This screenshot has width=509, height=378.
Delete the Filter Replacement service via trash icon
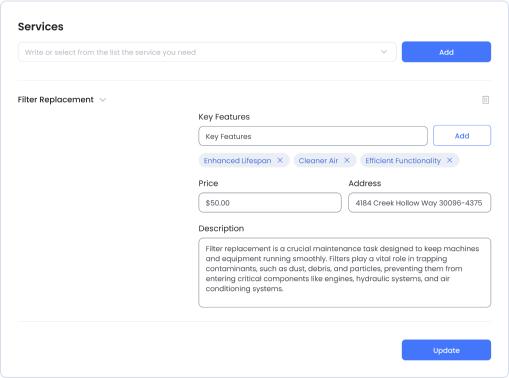click(x=485, y=100)
